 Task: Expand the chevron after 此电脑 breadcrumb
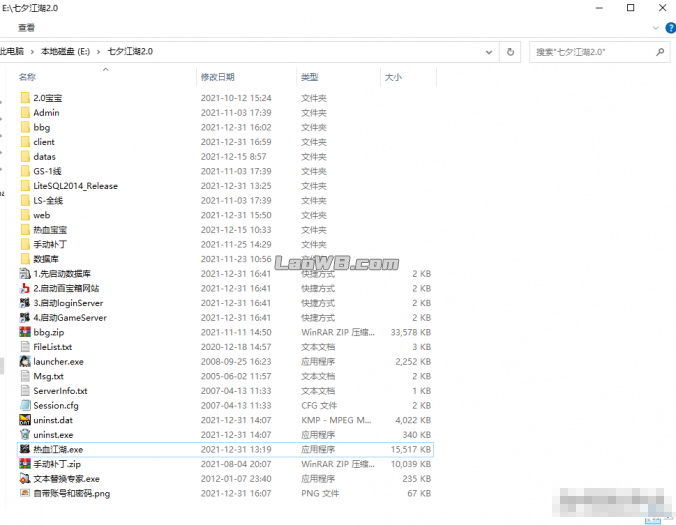[32, 52]
